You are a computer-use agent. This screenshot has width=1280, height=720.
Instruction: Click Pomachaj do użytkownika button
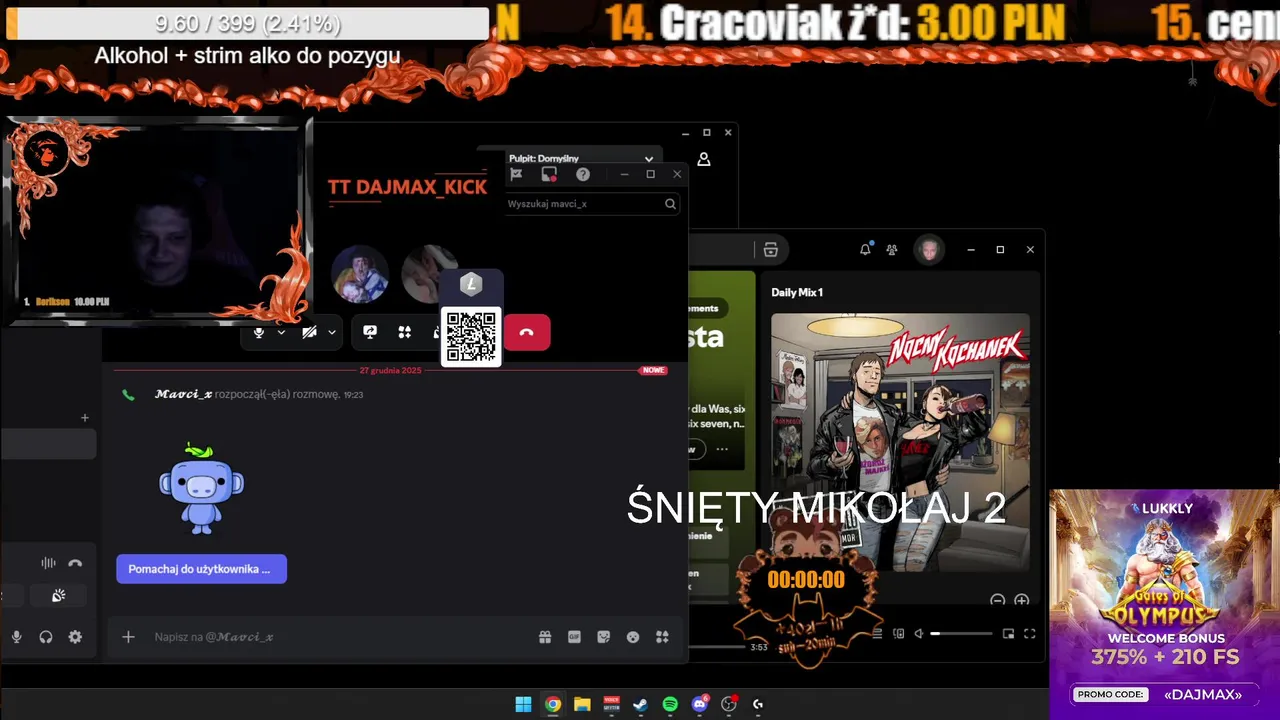point(201,569)
